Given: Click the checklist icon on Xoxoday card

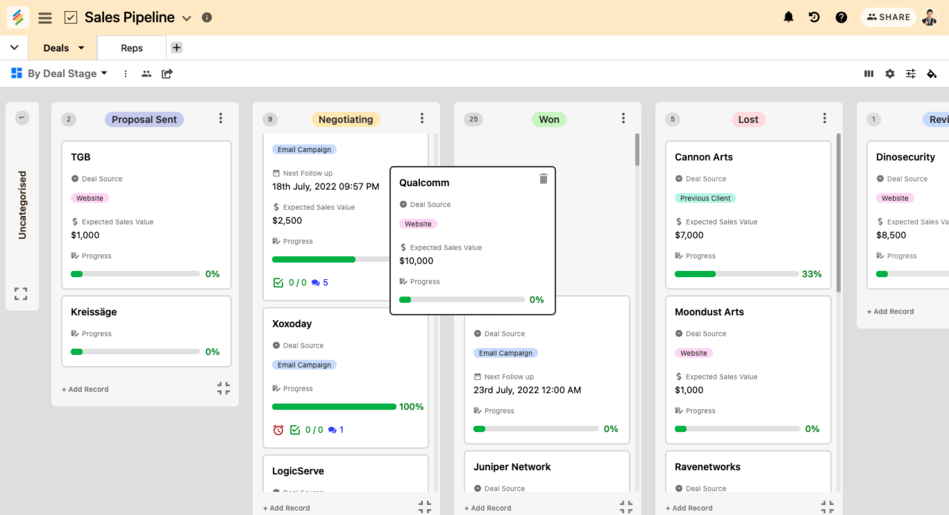Looking at the screenshot, I should (x=295, y=430).
